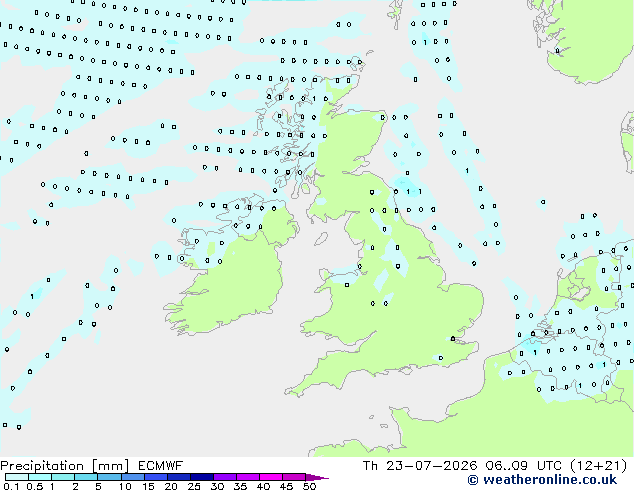The height and width of the screenshot is (490, 634).
Task: Click the 45–50 mm legend swatch
Action: point(294,477)
